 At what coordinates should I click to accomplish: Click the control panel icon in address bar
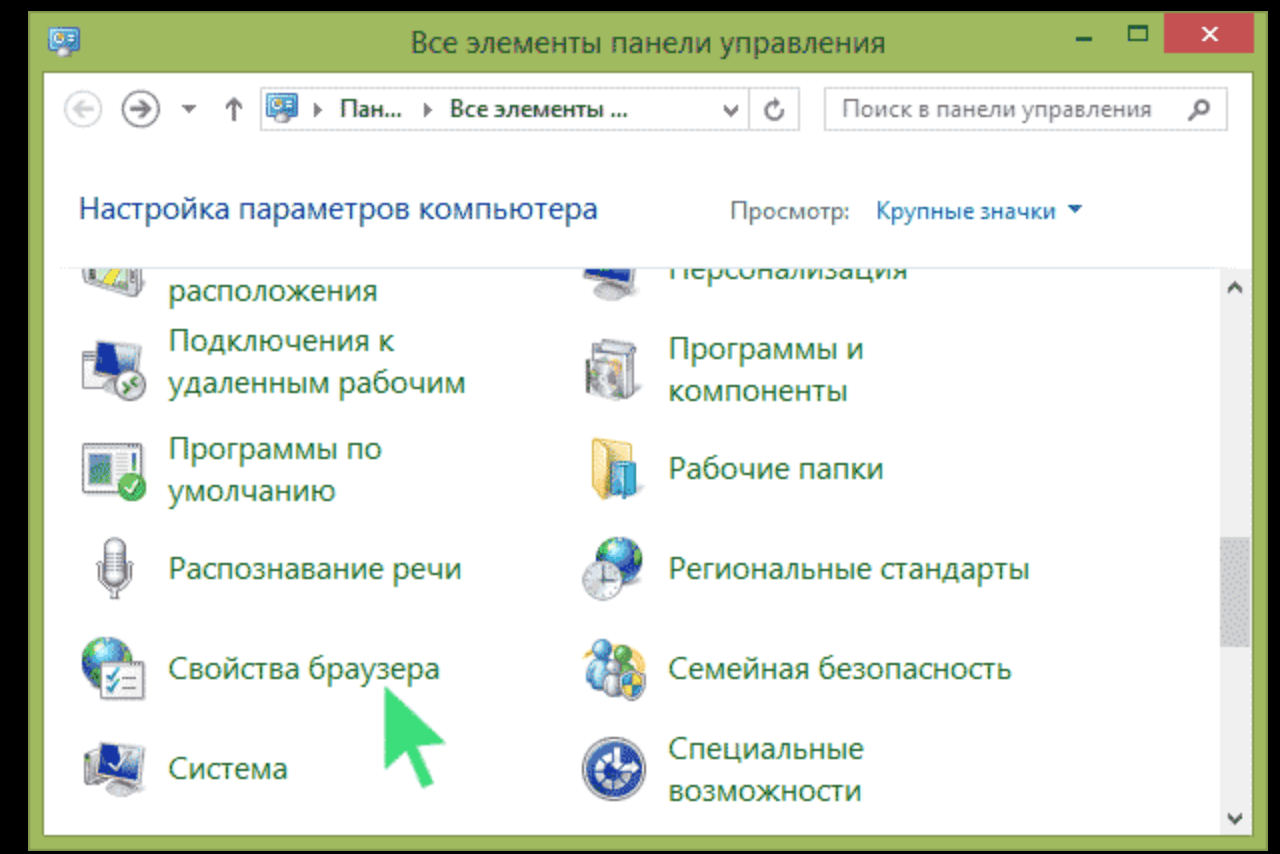[x=282, y=109]
